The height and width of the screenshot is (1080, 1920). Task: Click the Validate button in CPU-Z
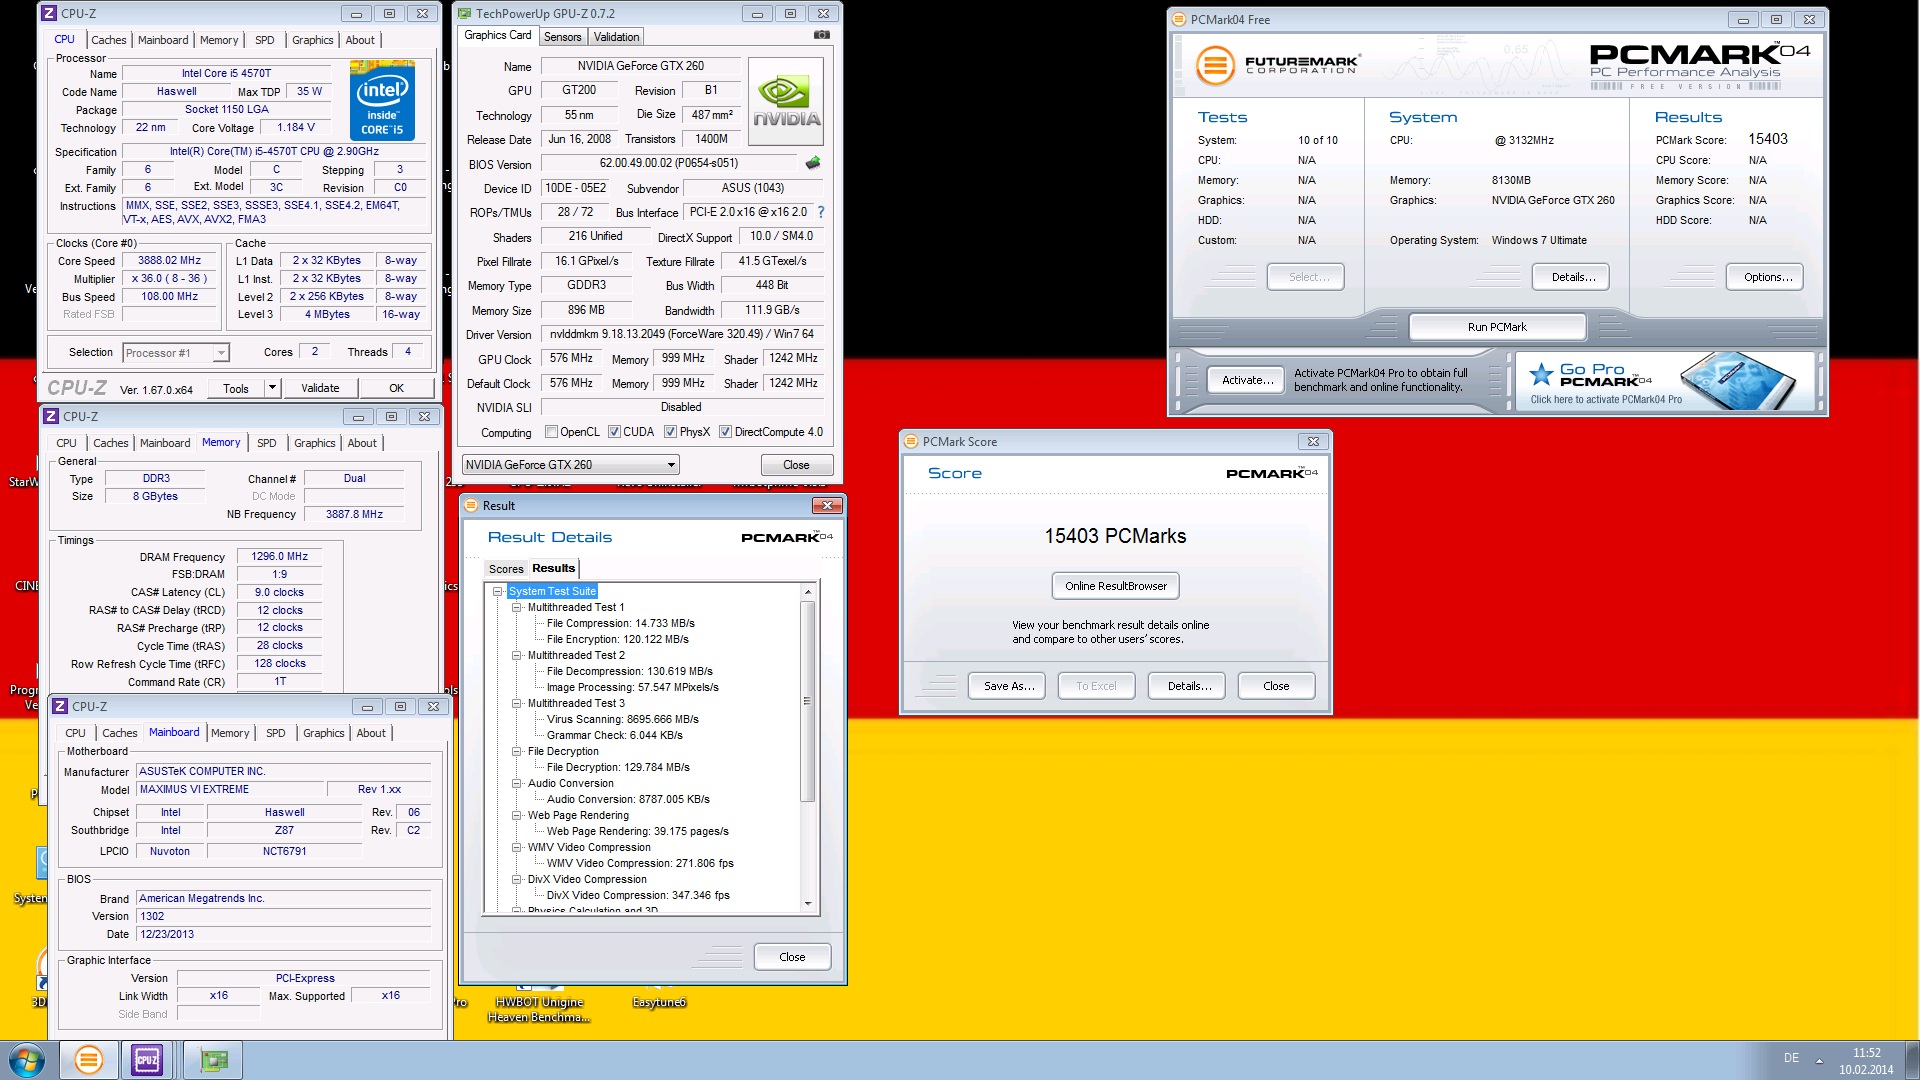point(320,388)
